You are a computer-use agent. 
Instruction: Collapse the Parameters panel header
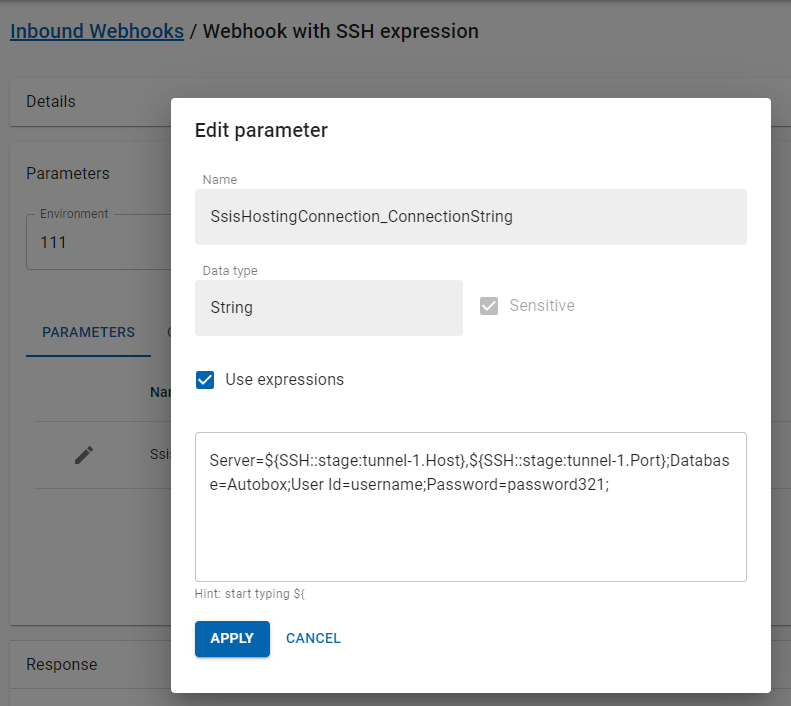click(90, 173)
